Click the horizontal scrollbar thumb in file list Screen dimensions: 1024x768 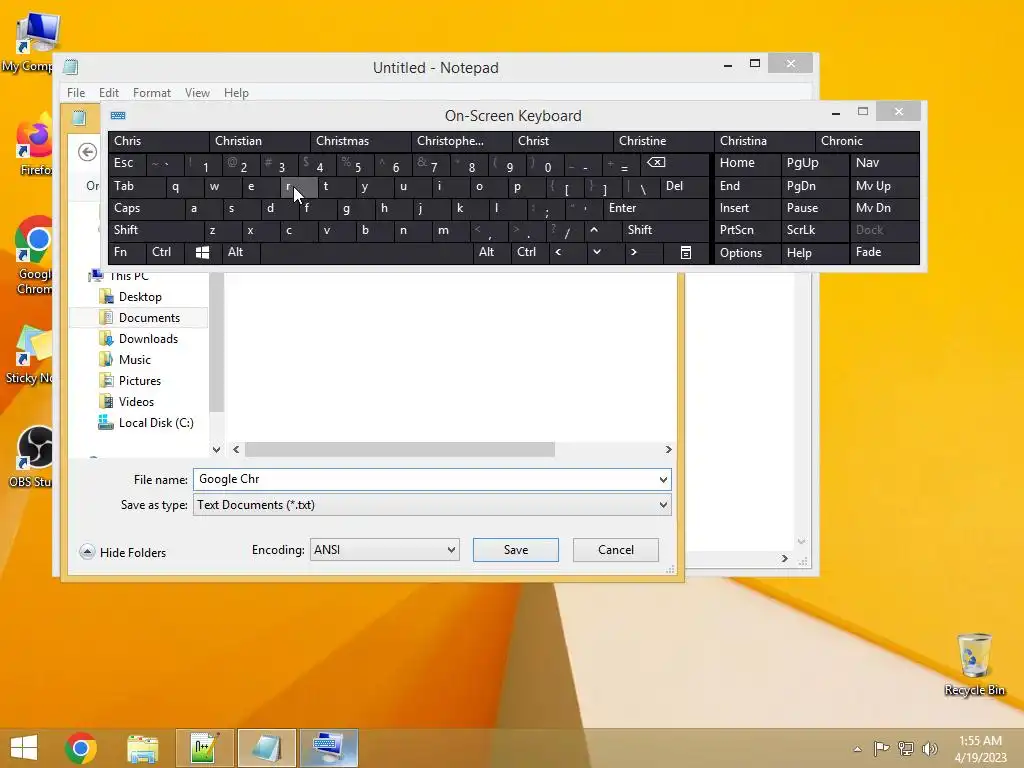tap(400, 449)
